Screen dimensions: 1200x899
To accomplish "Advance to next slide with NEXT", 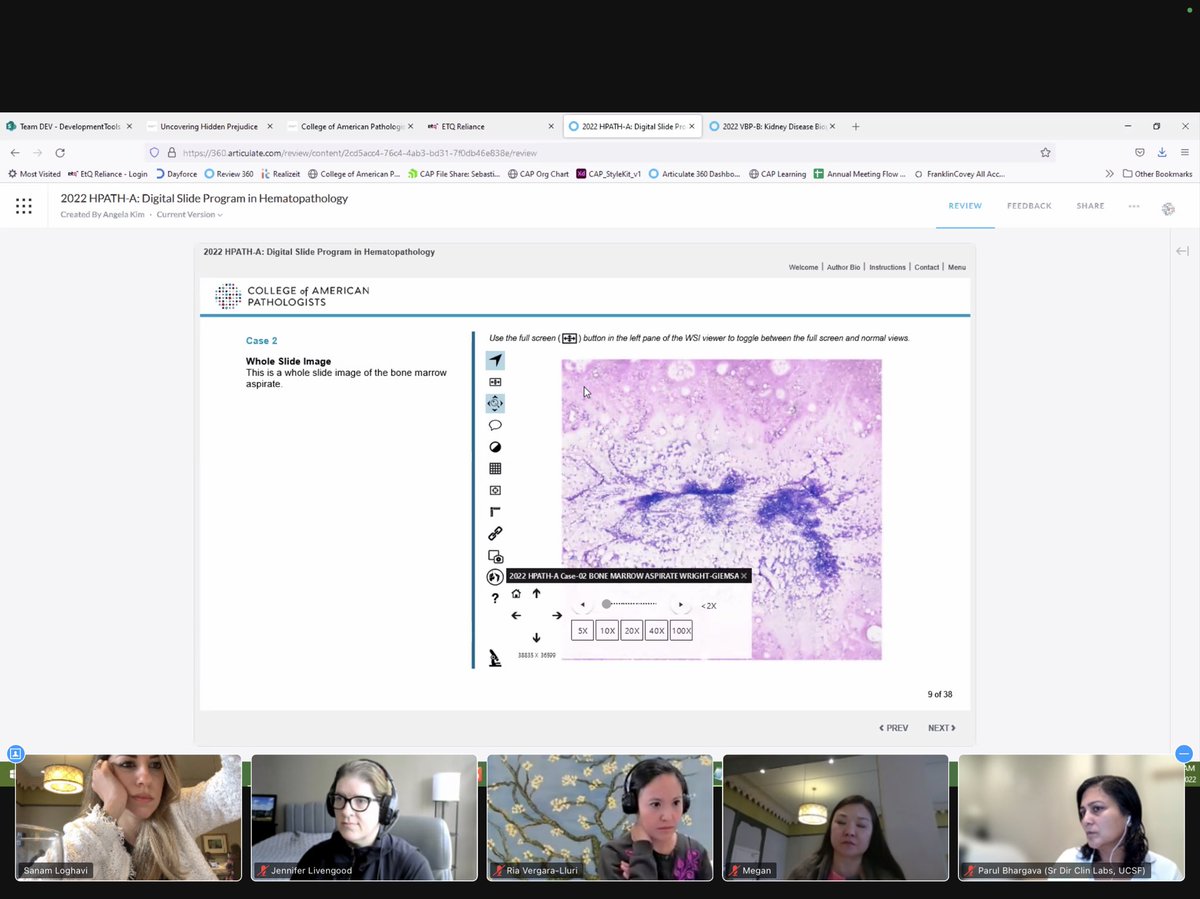I will tap(942, 728).
